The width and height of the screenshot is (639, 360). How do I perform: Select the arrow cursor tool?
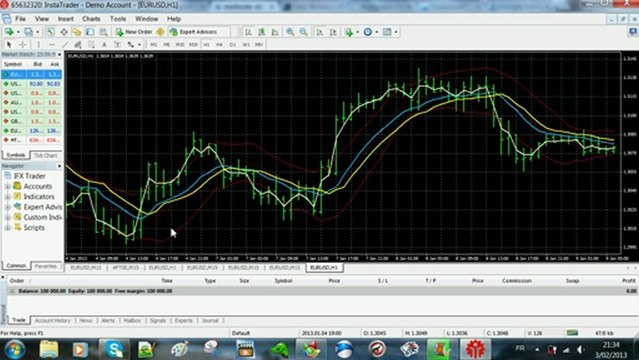[x=9, y=44]
